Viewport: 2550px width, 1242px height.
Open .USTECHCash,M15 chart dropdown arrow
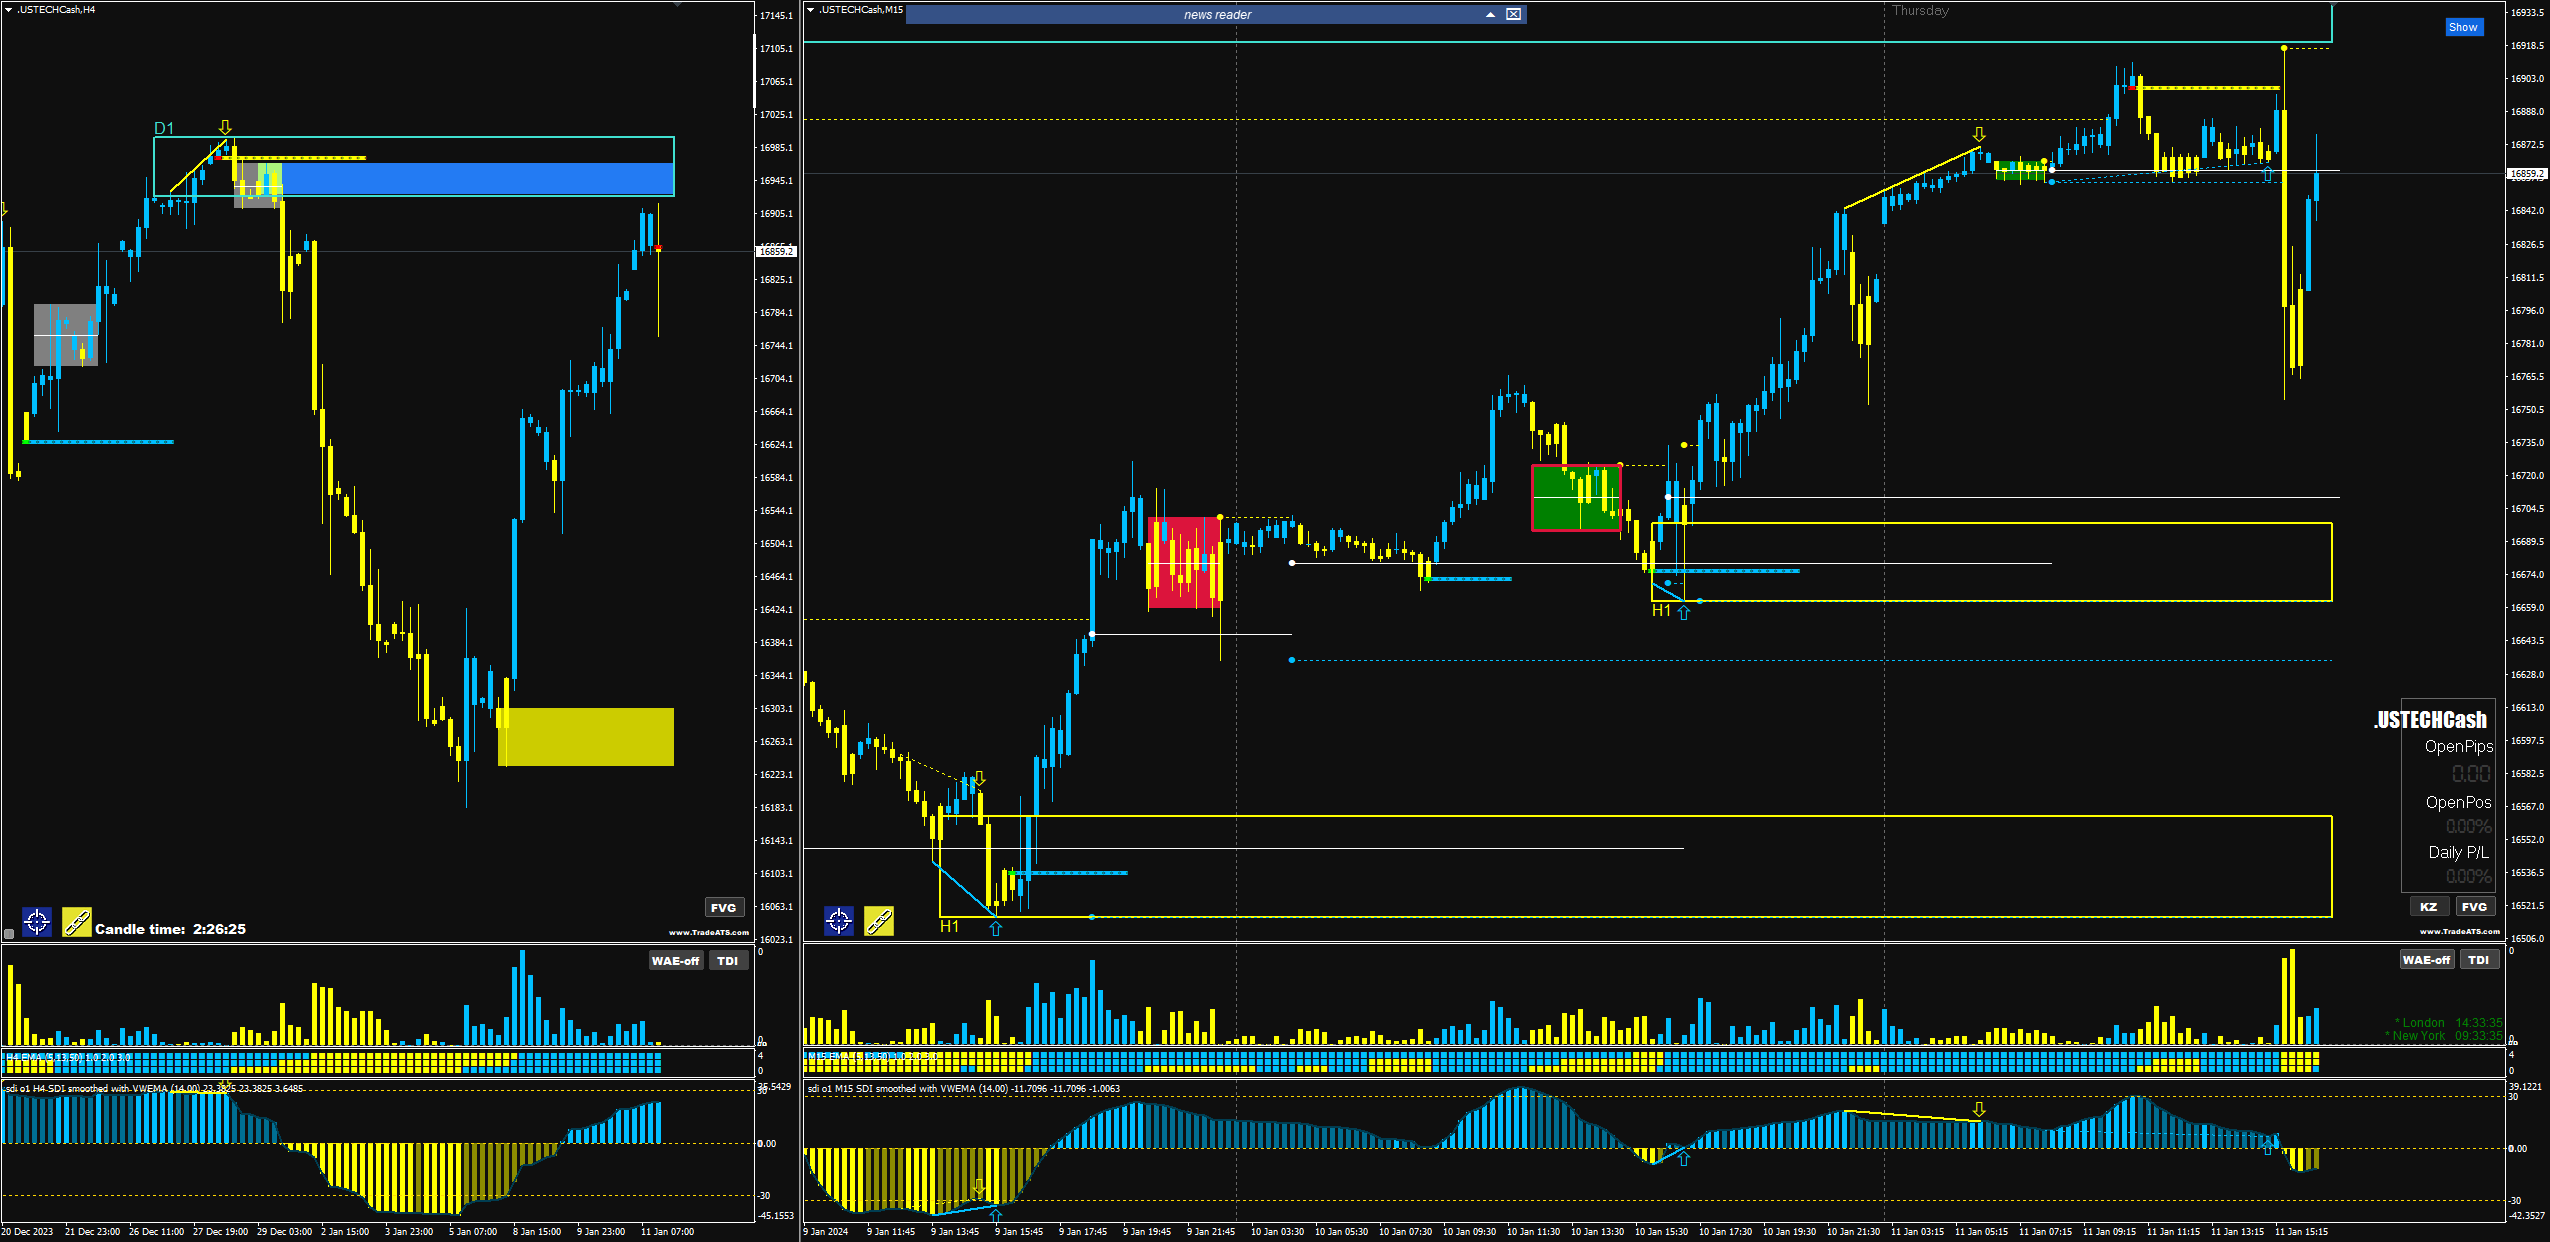[810, 9]
